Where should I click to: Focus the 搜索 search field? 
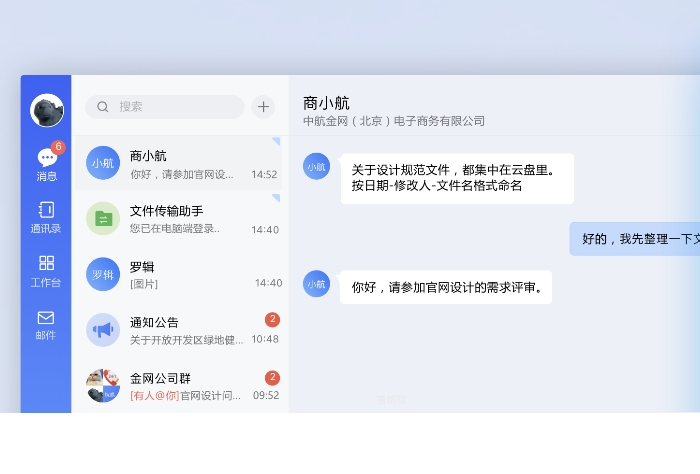(x=165, y=107)
